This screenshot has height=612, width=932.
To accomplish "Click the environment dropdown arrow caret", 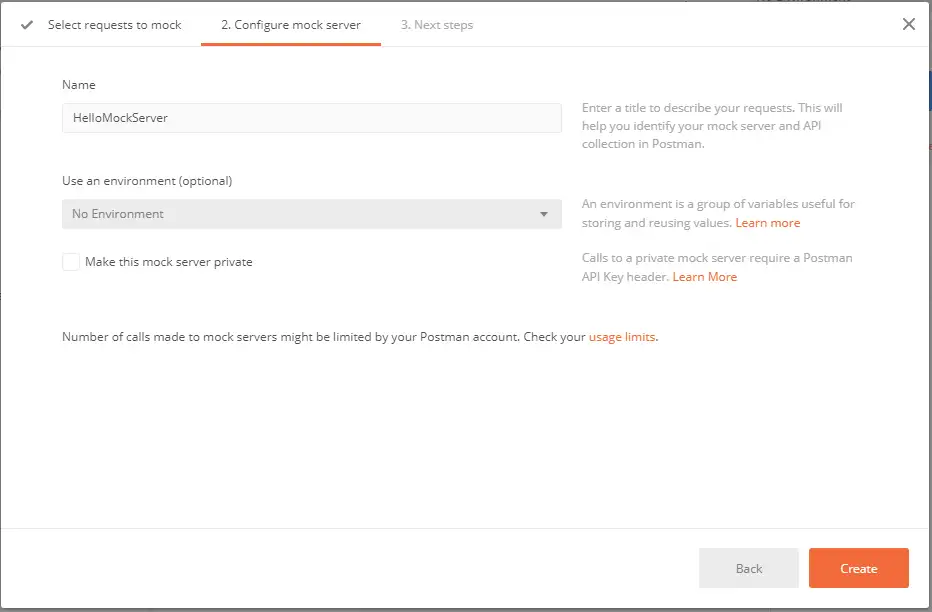I will coord(543,214).
